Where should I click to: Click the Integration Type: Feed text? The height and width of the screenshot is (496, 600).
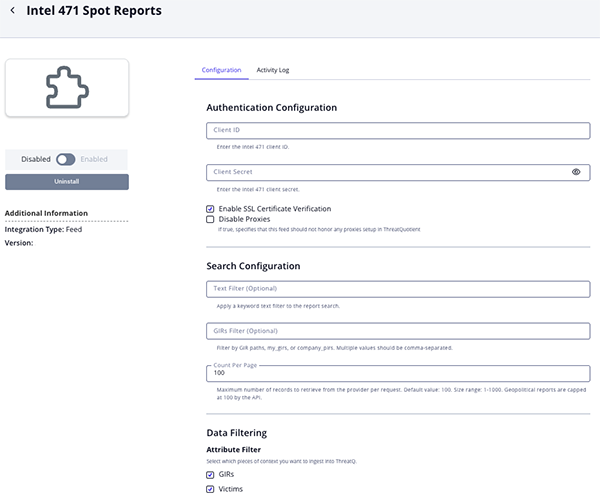[x=43, y=229]
